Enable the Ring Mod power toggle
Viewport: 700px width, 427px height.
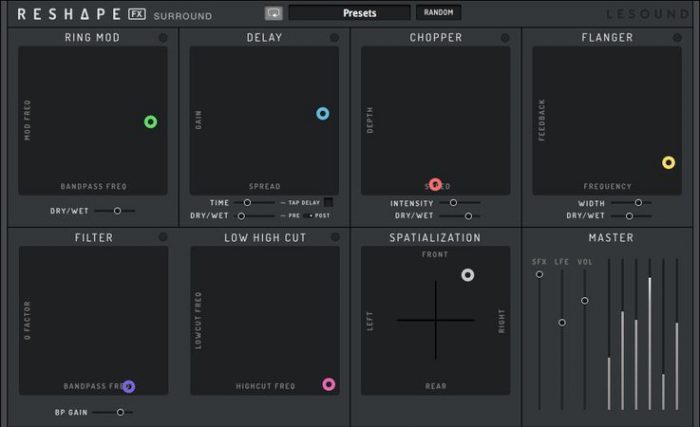(163, 38)
